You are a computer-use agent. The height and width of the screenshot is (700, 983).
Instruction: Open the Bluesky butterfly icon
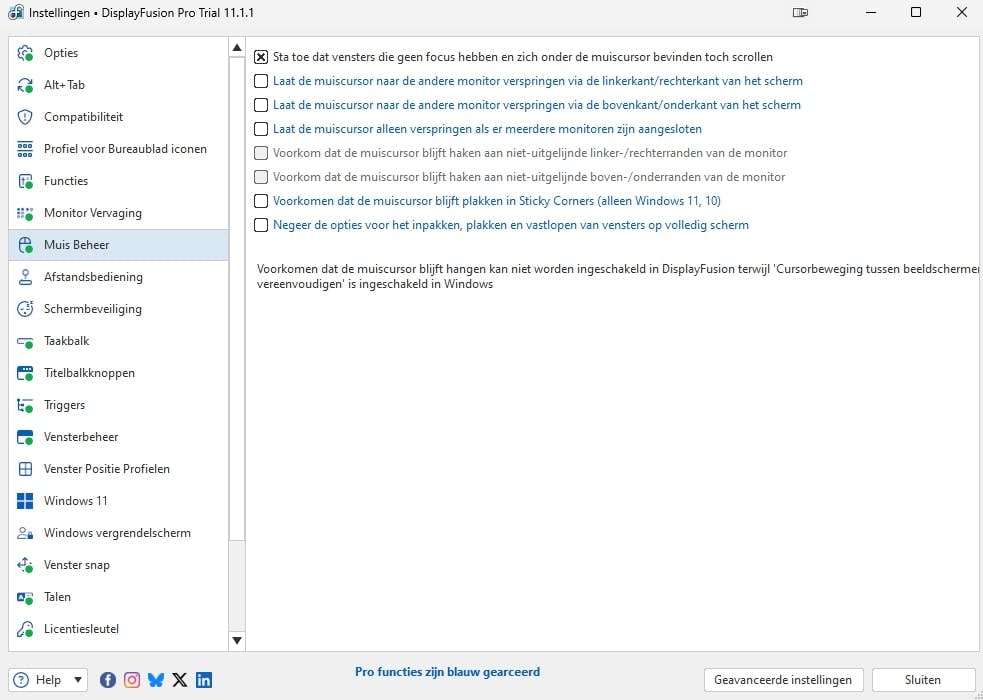(x=155, y=680)
